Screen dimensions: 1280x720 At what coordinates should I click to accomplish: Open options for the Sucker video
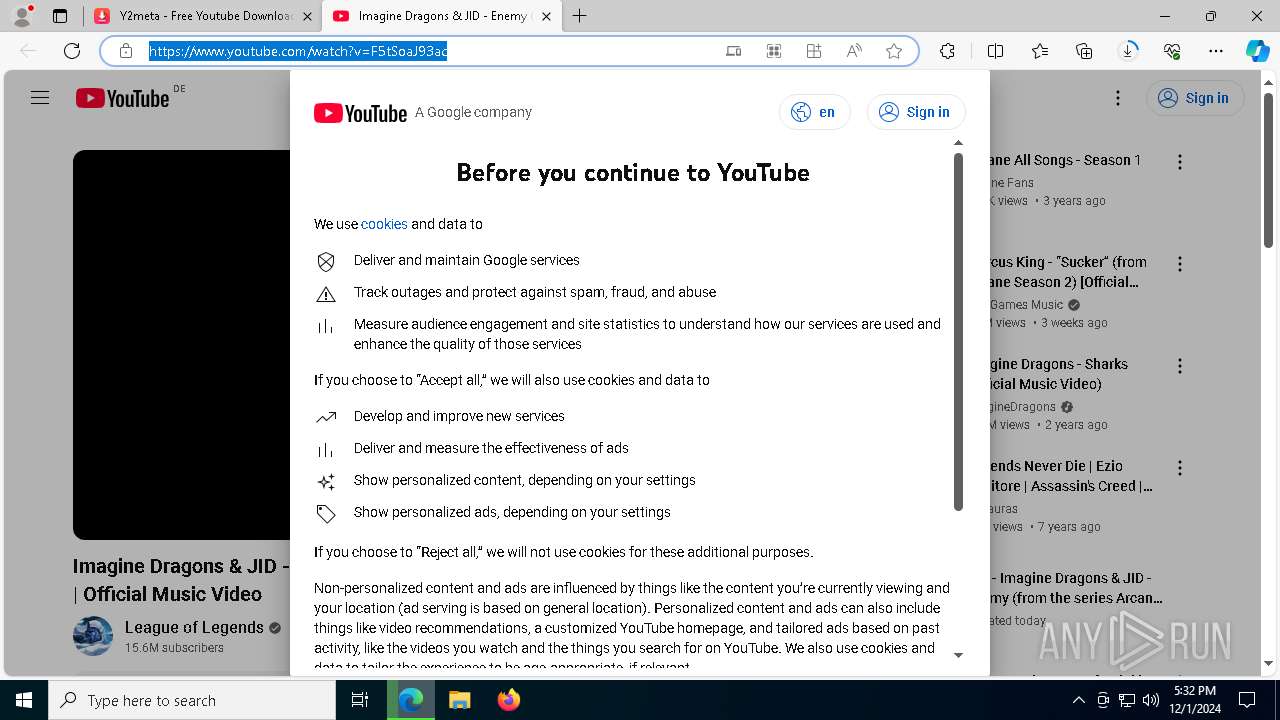click(1180, 264)
